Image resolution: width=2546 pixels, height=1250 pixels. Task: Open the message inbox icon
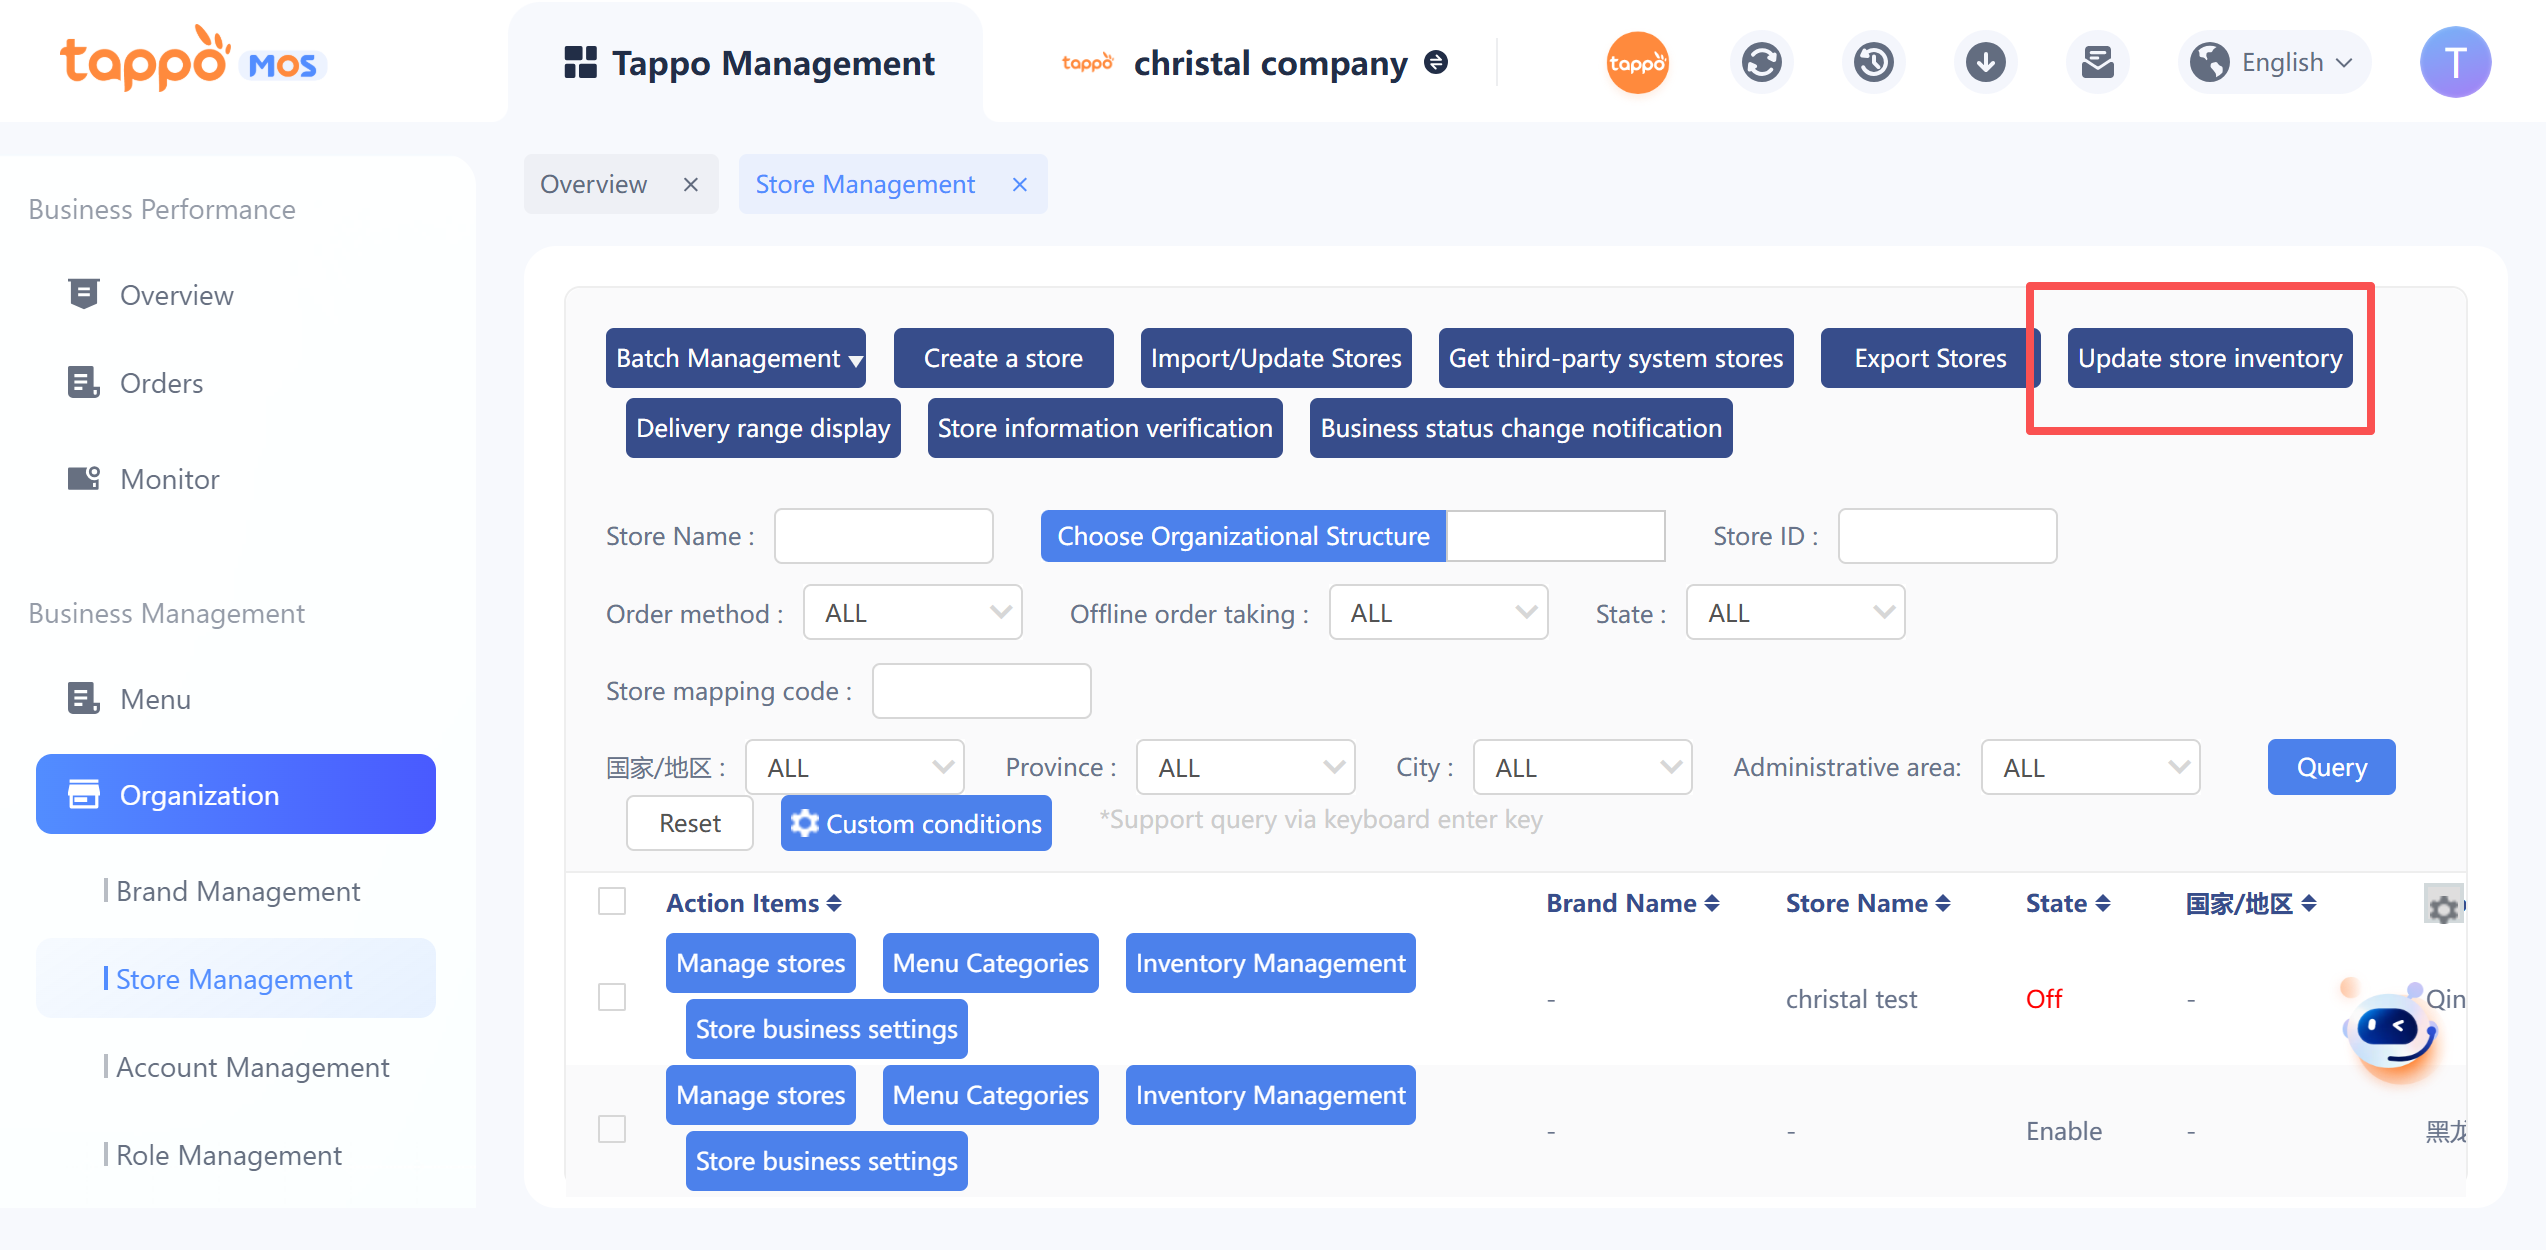tap(2097, 63)
